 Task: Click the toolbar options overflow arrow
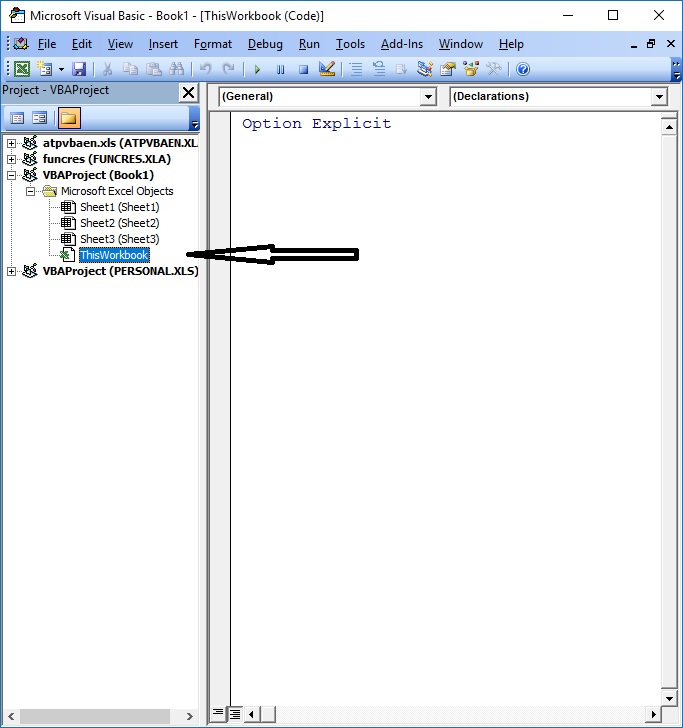pos(676,70)
